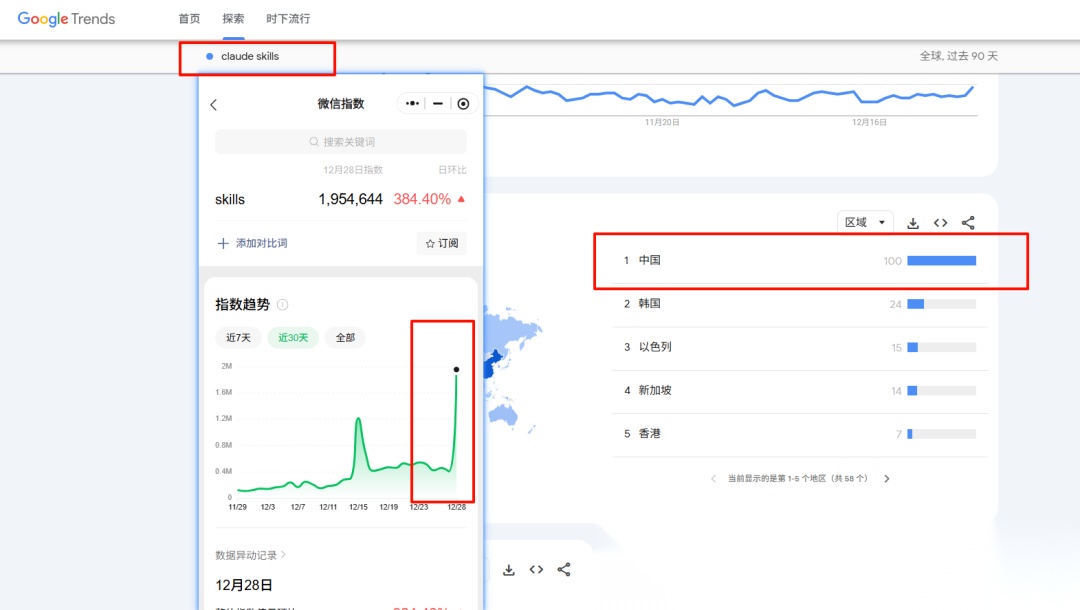1080x610 pixels.
Task: Click the 韩国 region row
Action: point(800,304)
